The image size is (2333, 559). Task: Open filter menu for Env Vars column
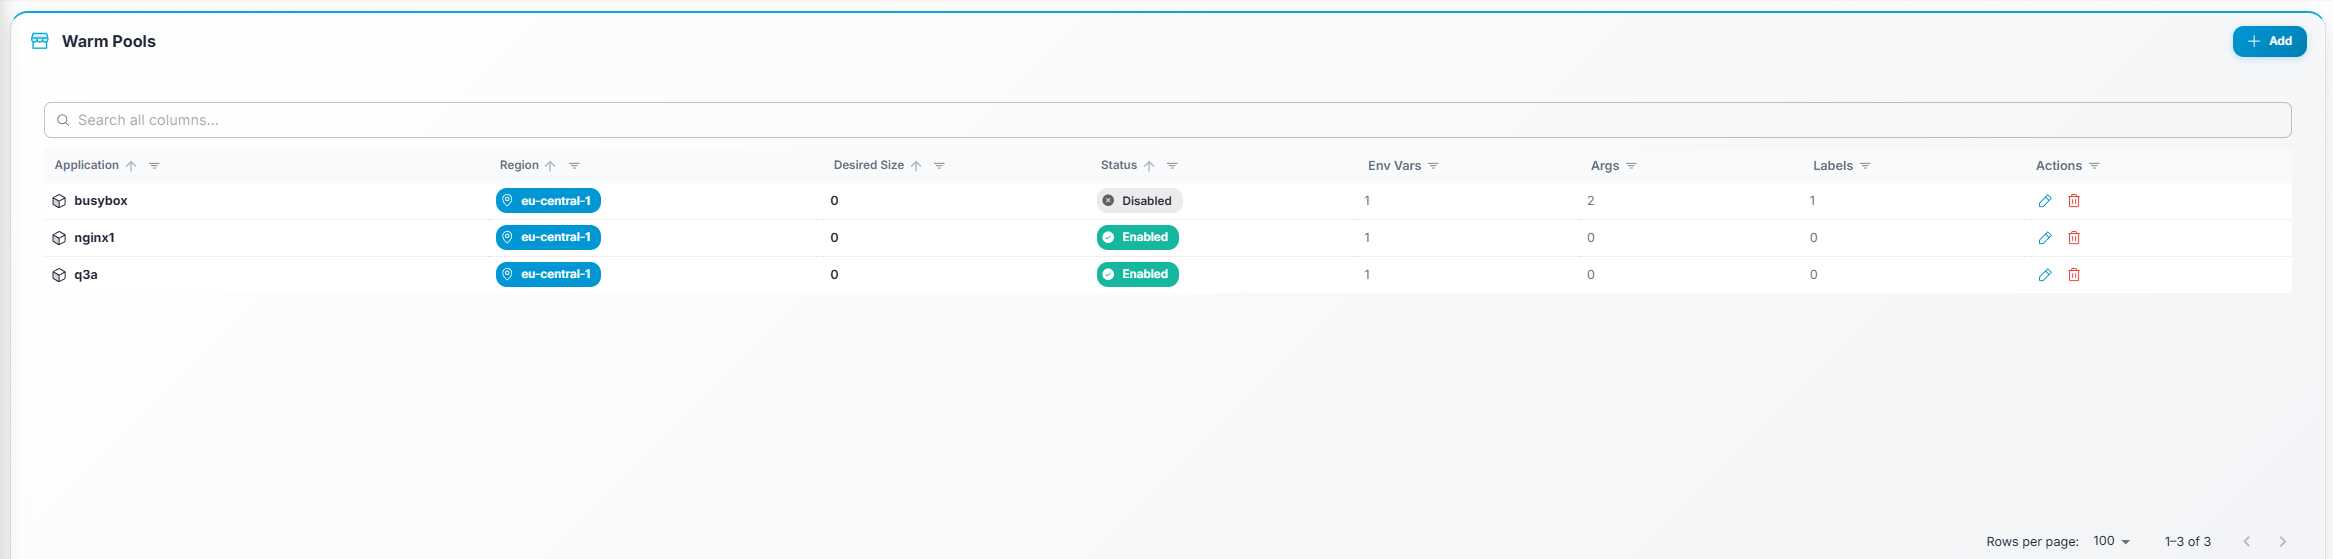(x=1433, y=166)
